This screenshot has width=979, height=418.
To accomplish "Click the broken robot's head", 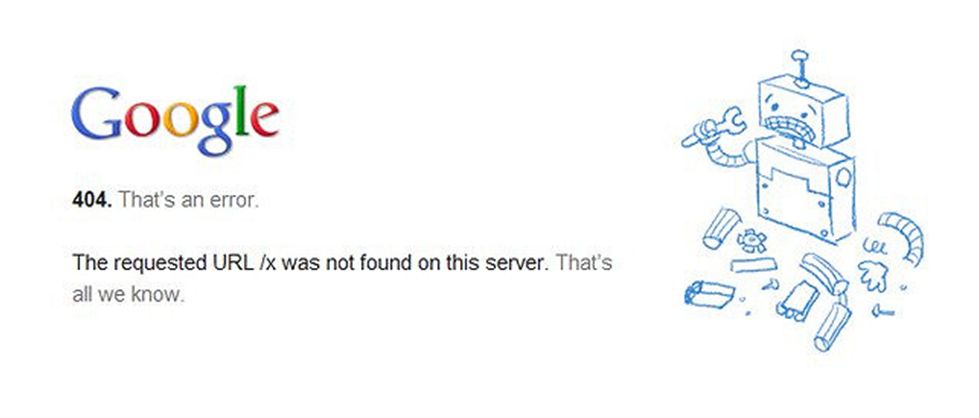I will [804, 111].
